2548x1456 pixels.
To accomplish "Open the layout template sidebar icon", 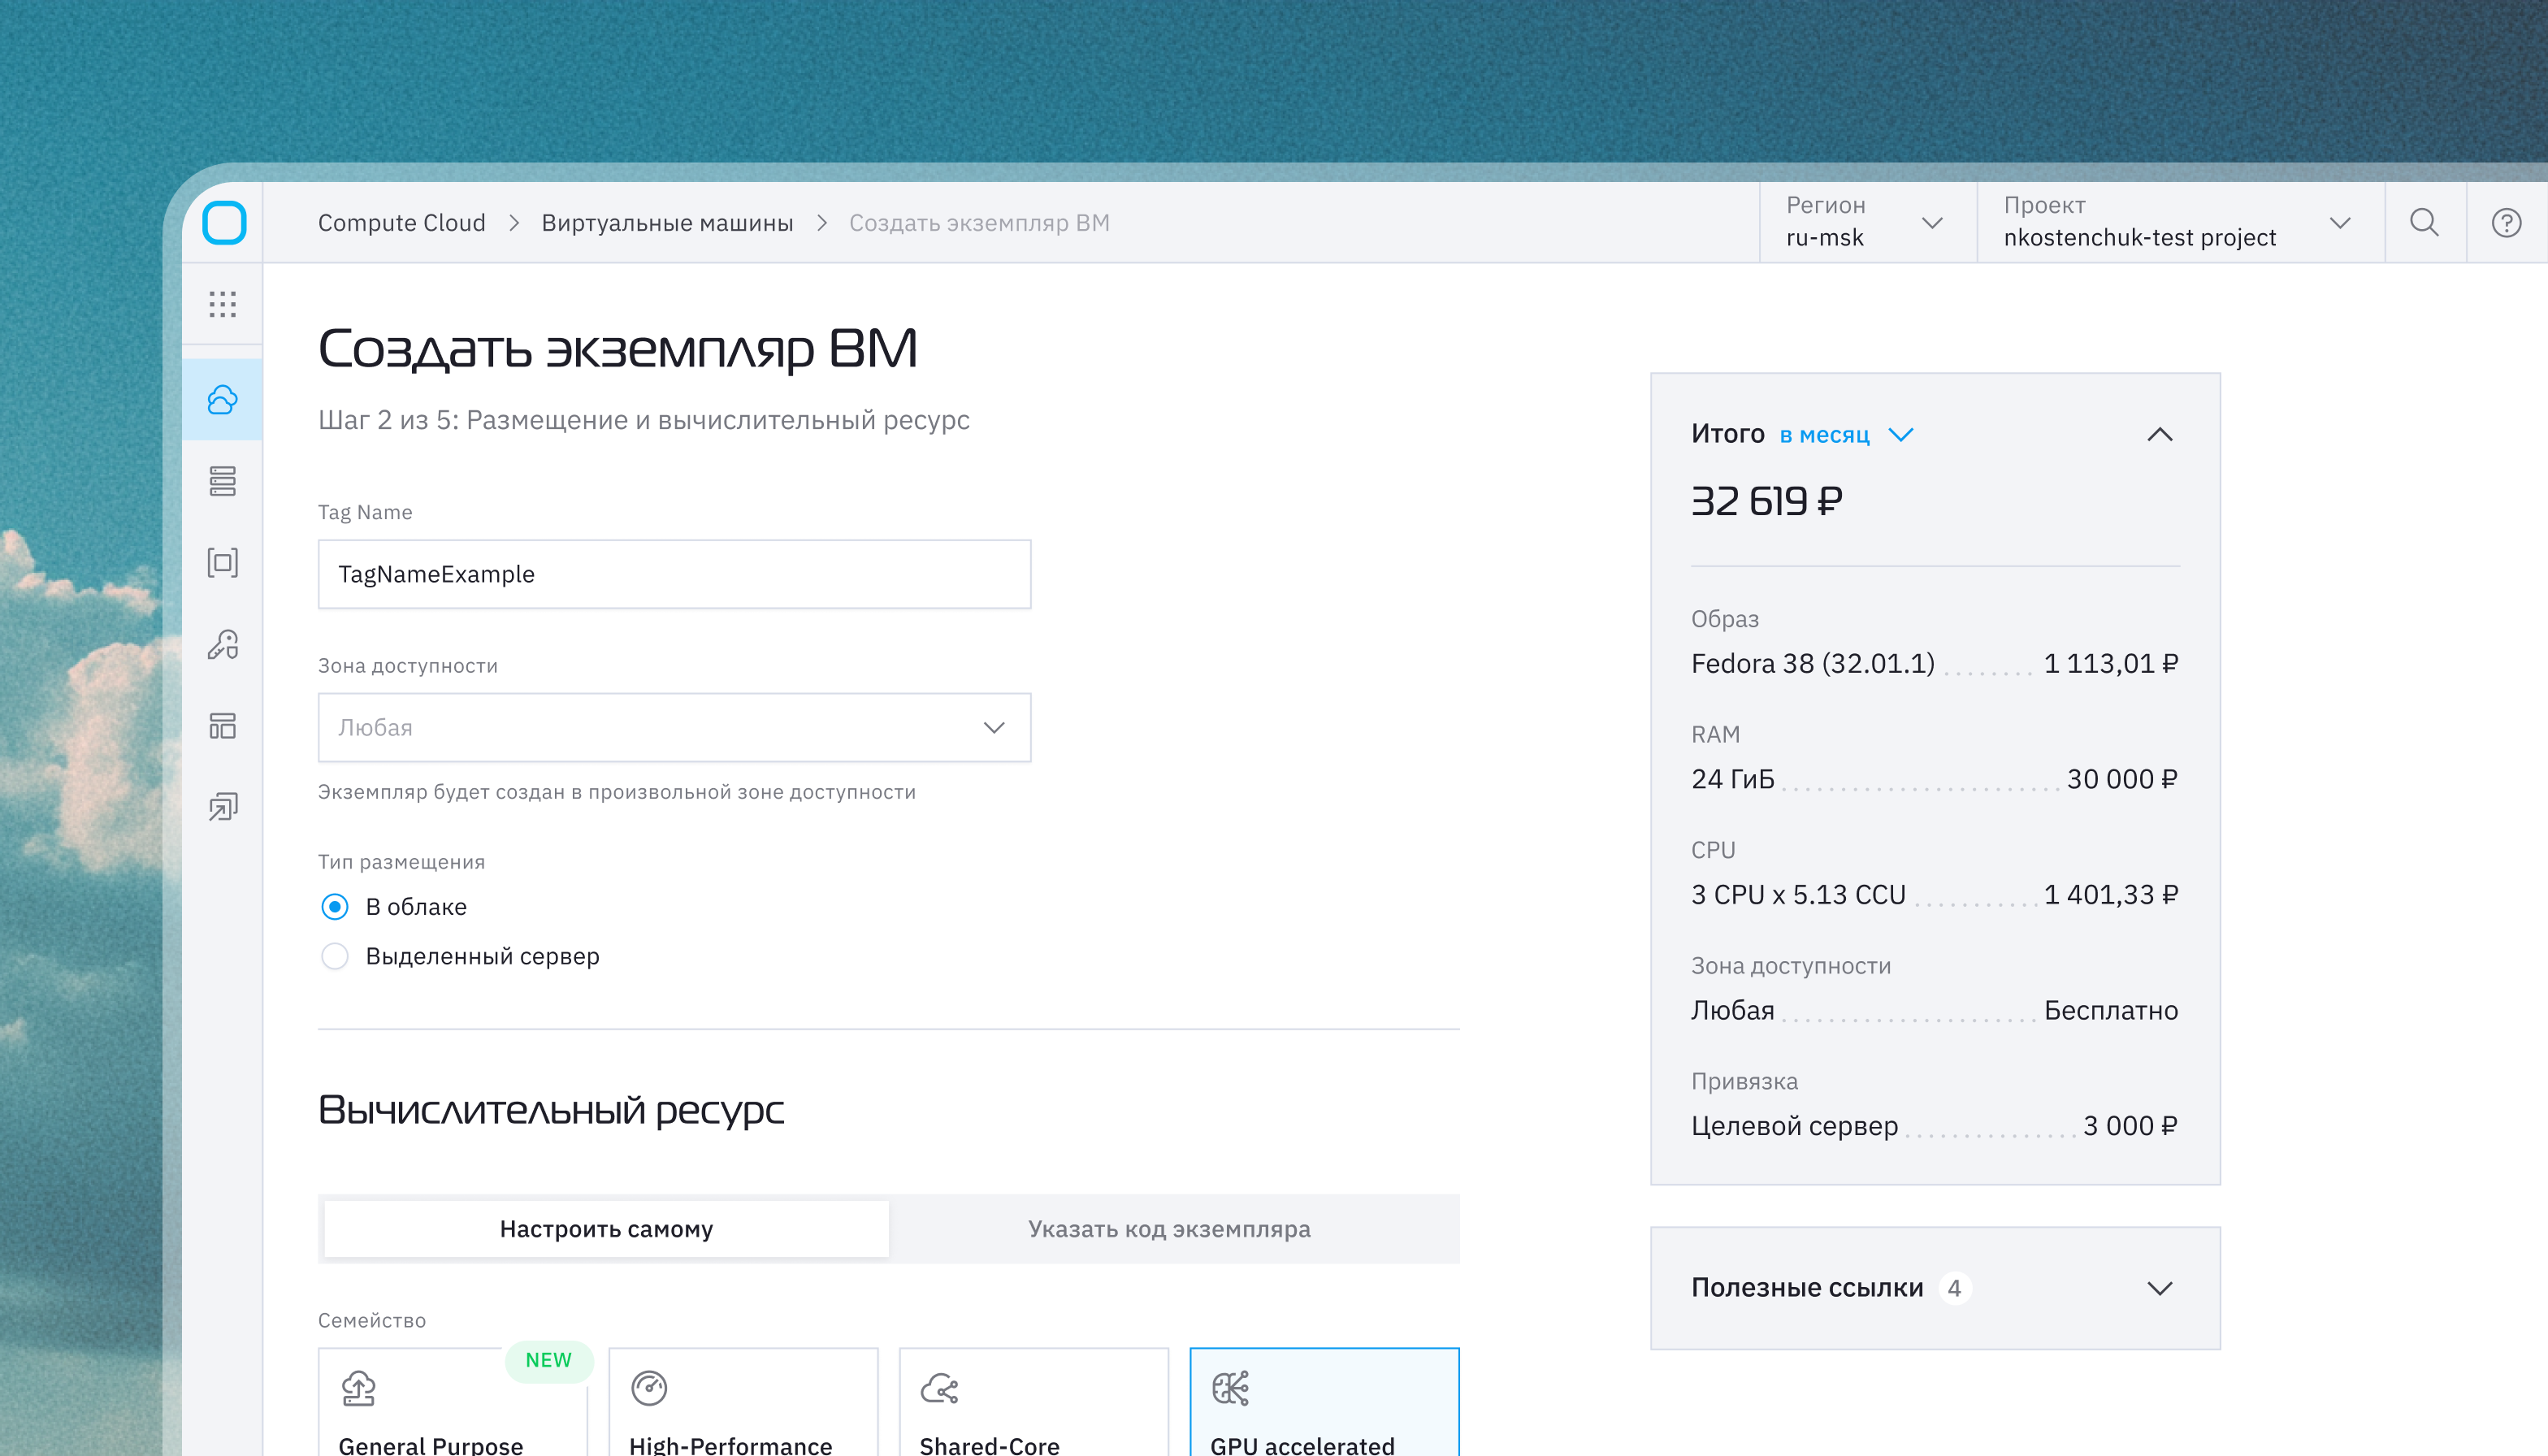I will coord(223,725).
